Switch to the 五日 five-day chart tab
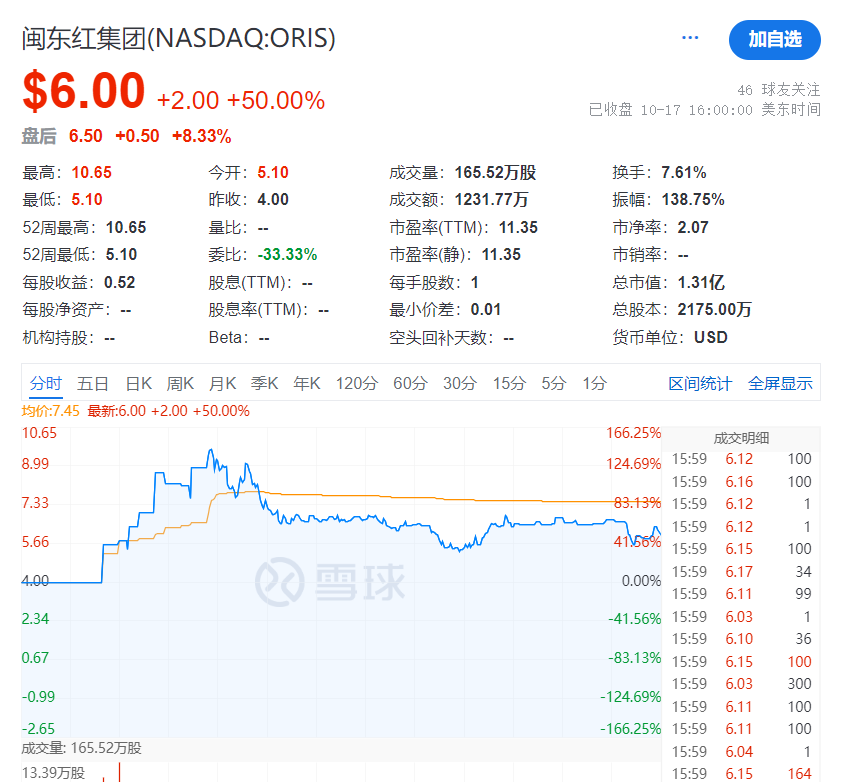 pyautogui.click(x=94, y=383)
